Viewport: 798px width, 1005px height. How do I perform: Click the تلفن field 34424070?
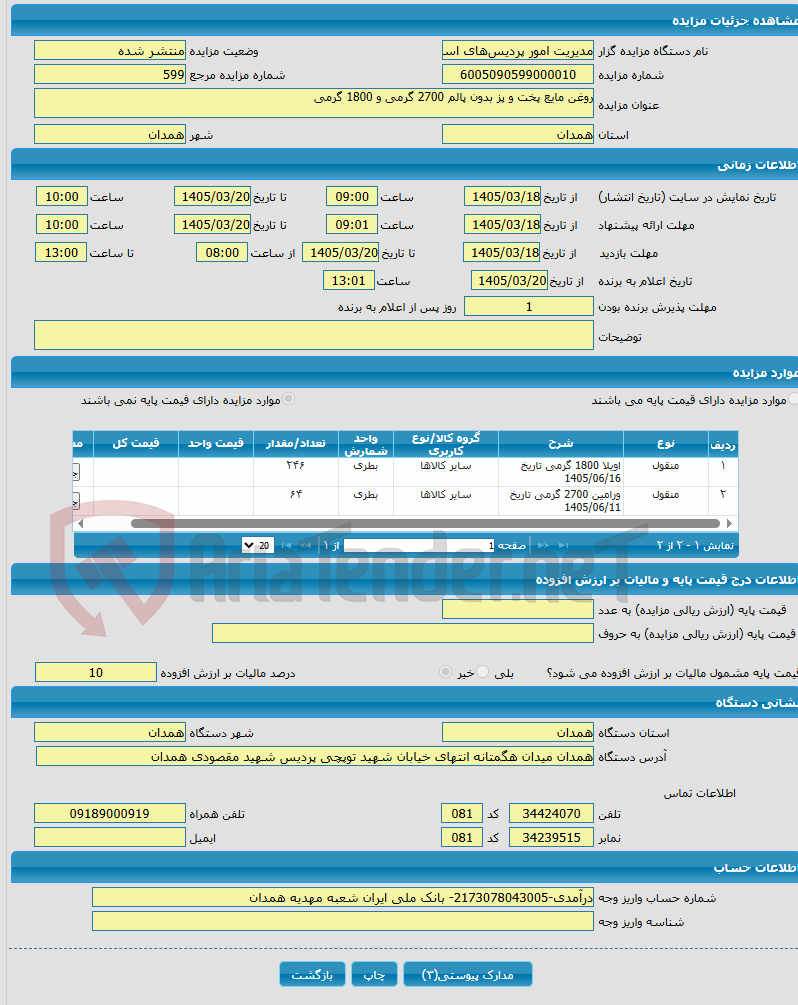coord(551,813)
